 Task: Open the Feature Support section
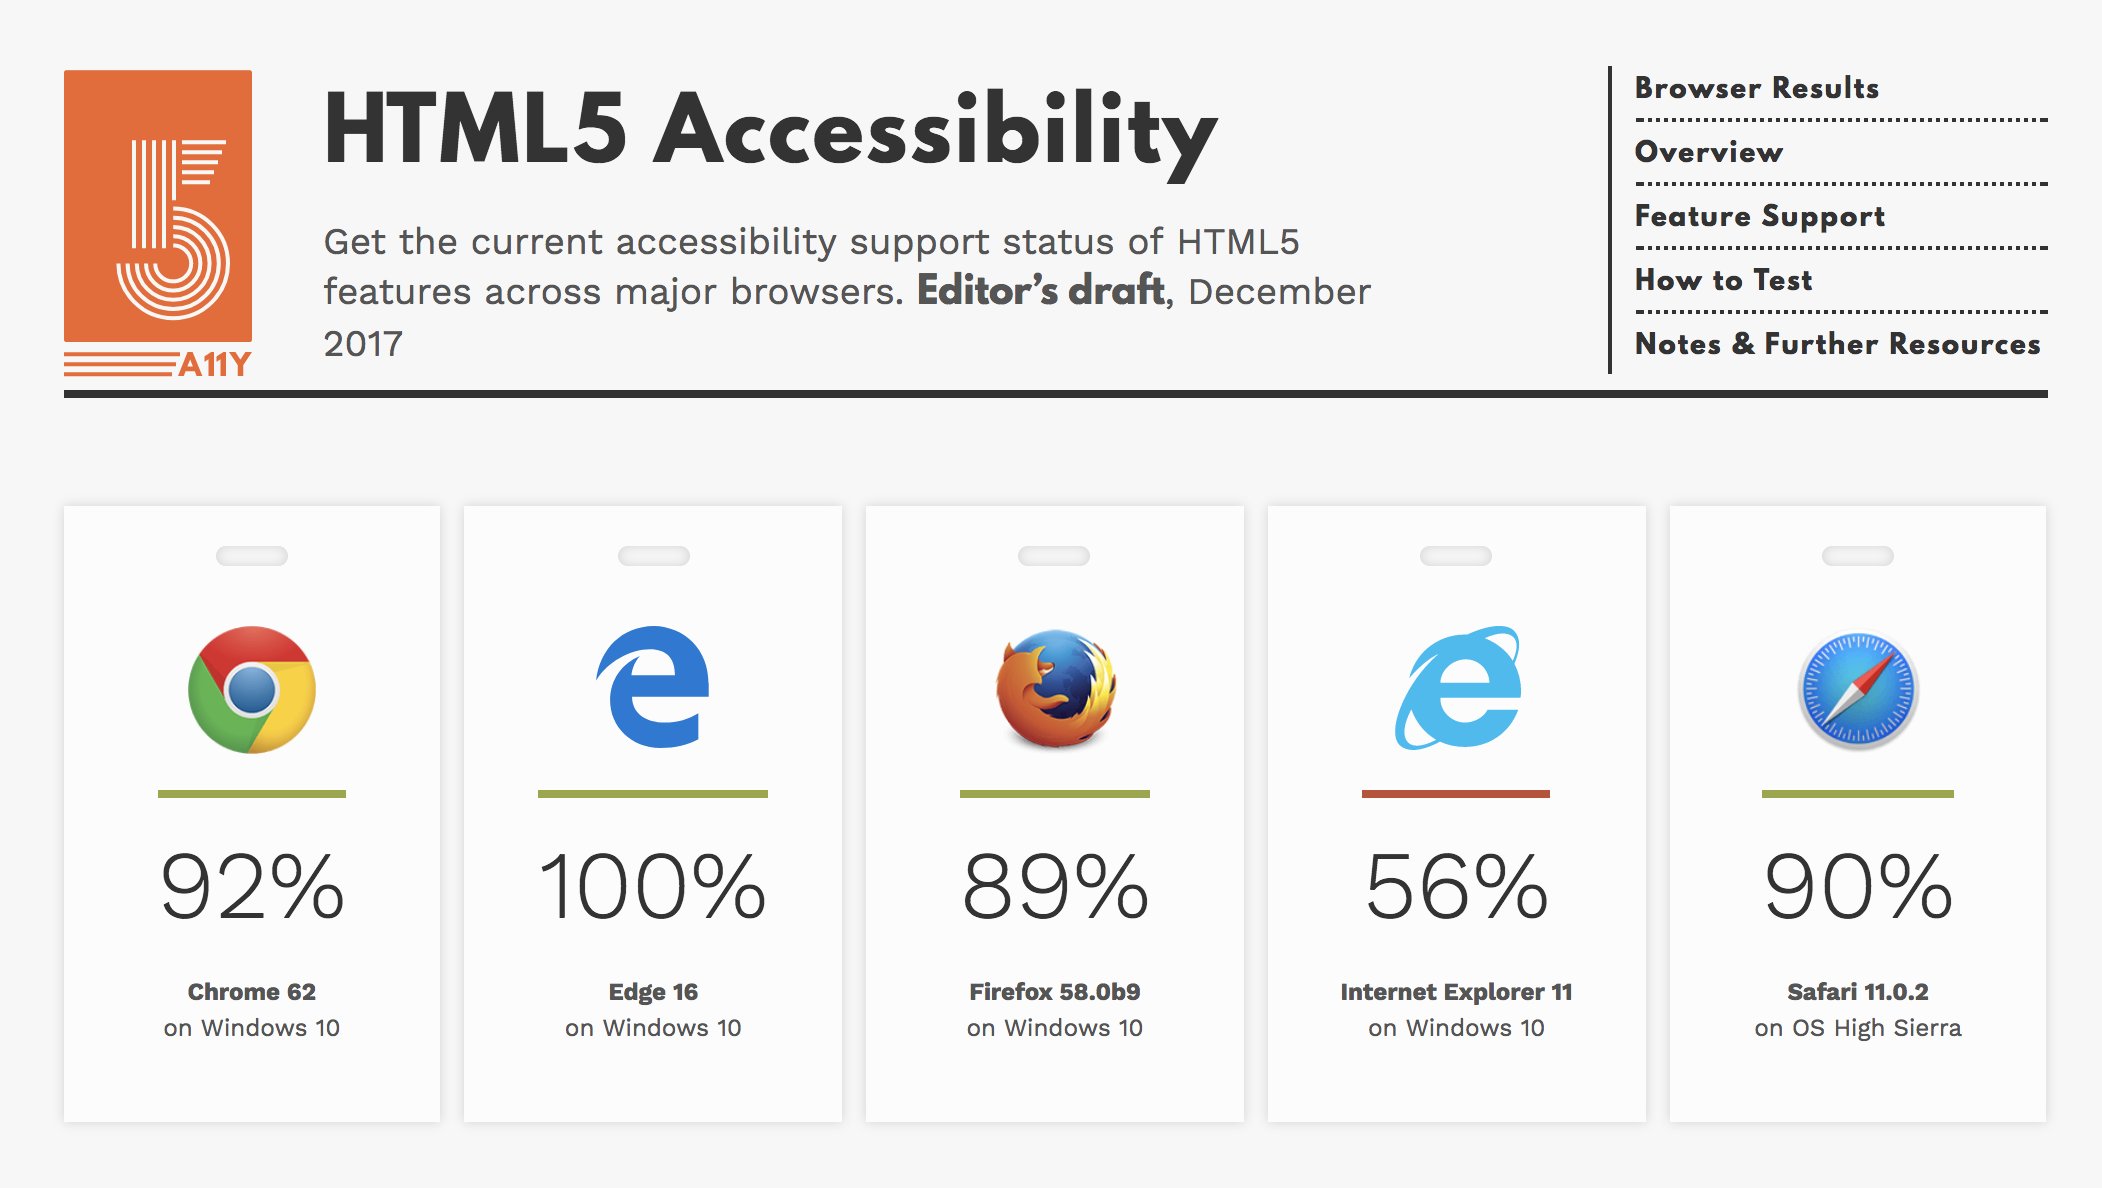tap(1760, 216)
